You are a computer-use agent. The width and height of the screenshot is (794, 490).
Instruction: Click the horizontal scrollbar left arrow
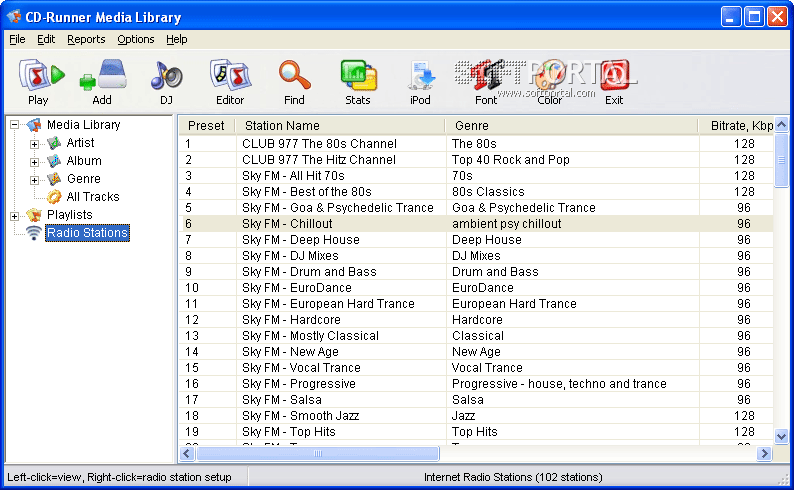tap(187, 454)
